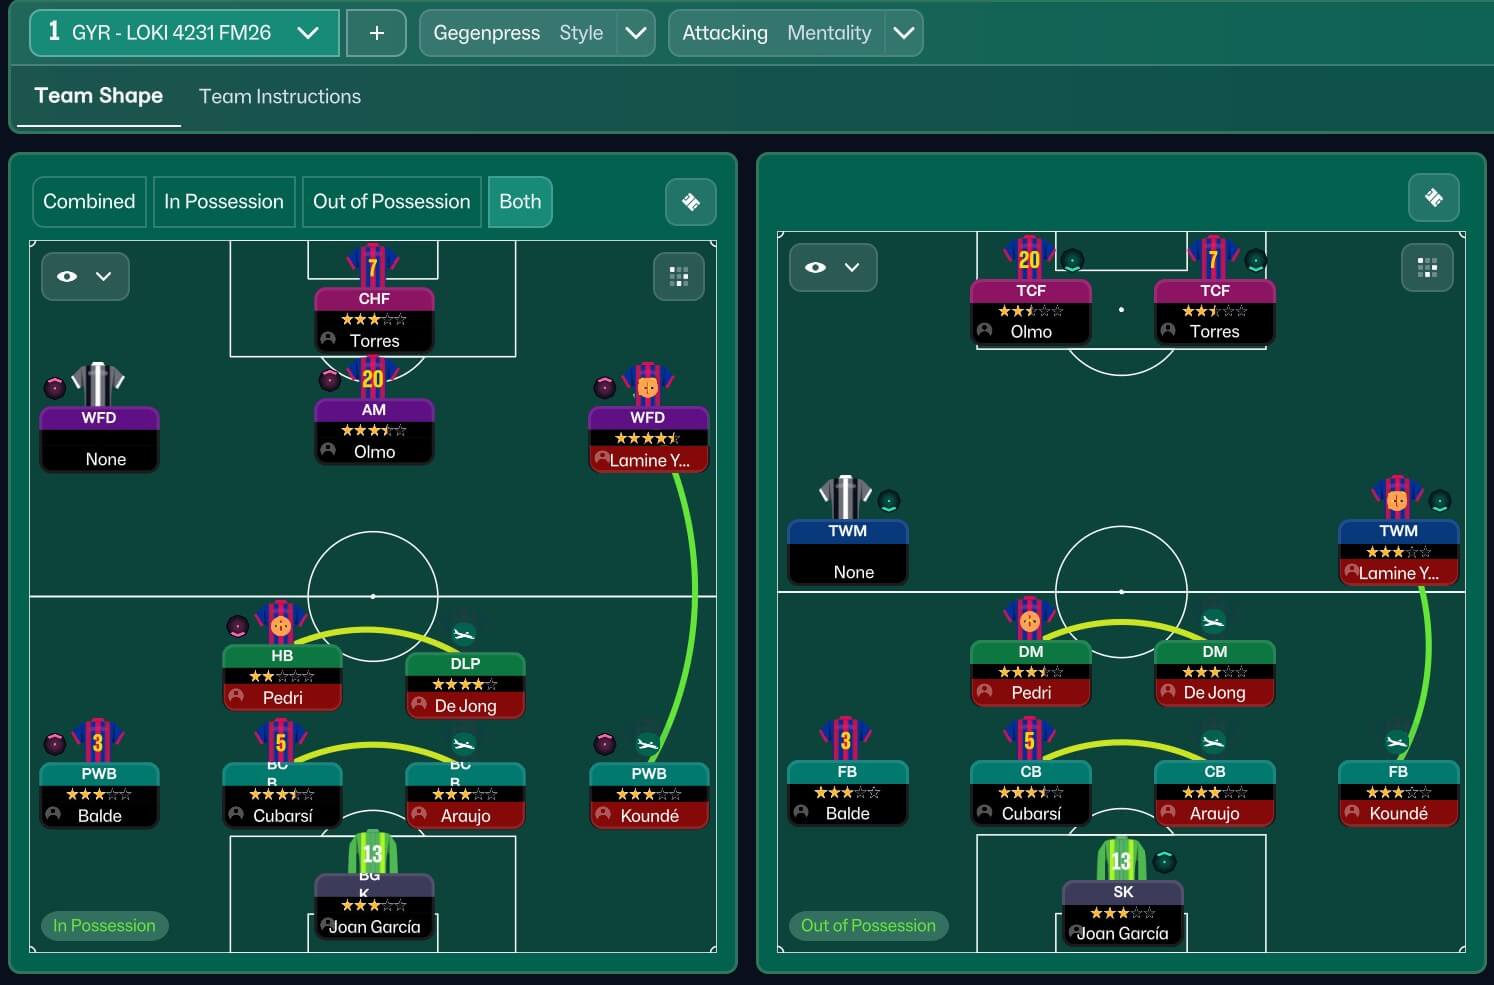Open the Team Instructions tab
1494x985 pixels.
coord(280,97)
